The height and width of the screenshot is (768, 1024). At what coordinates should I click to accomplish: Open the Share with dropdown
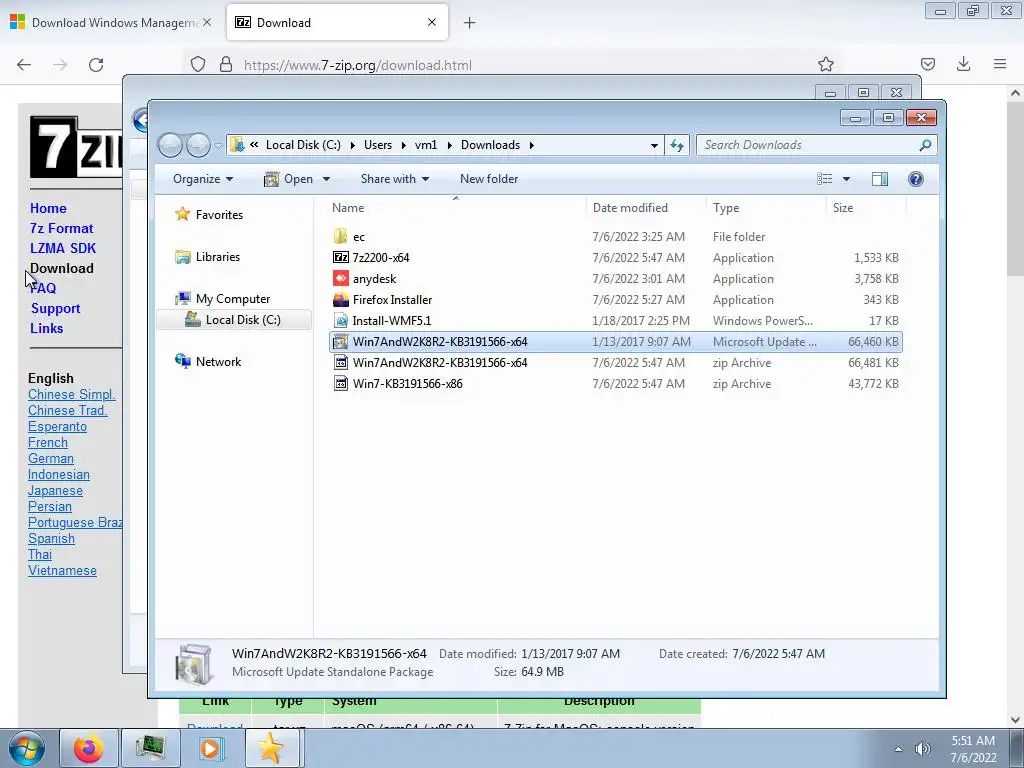394,179
